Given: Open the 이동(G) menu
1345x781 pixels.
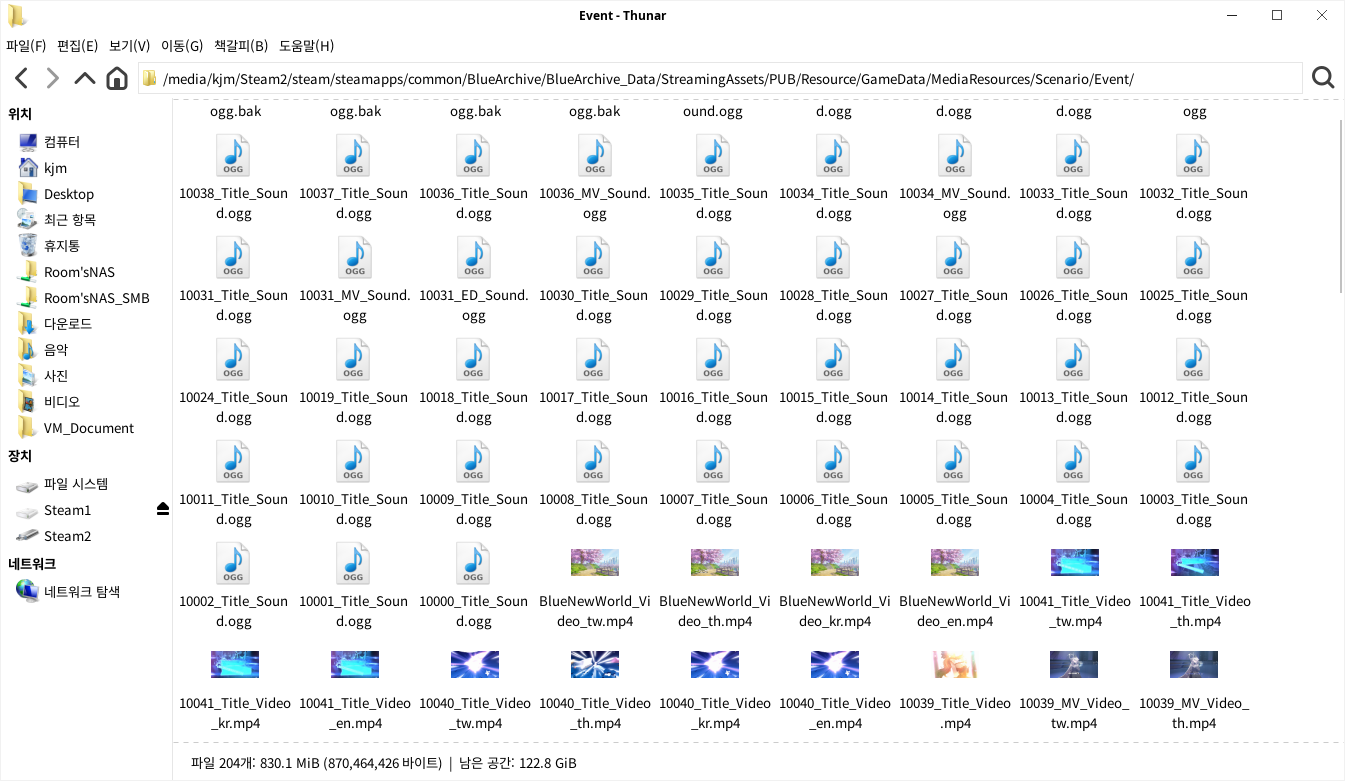Looking at the screenshot, I should pos(182,46).
